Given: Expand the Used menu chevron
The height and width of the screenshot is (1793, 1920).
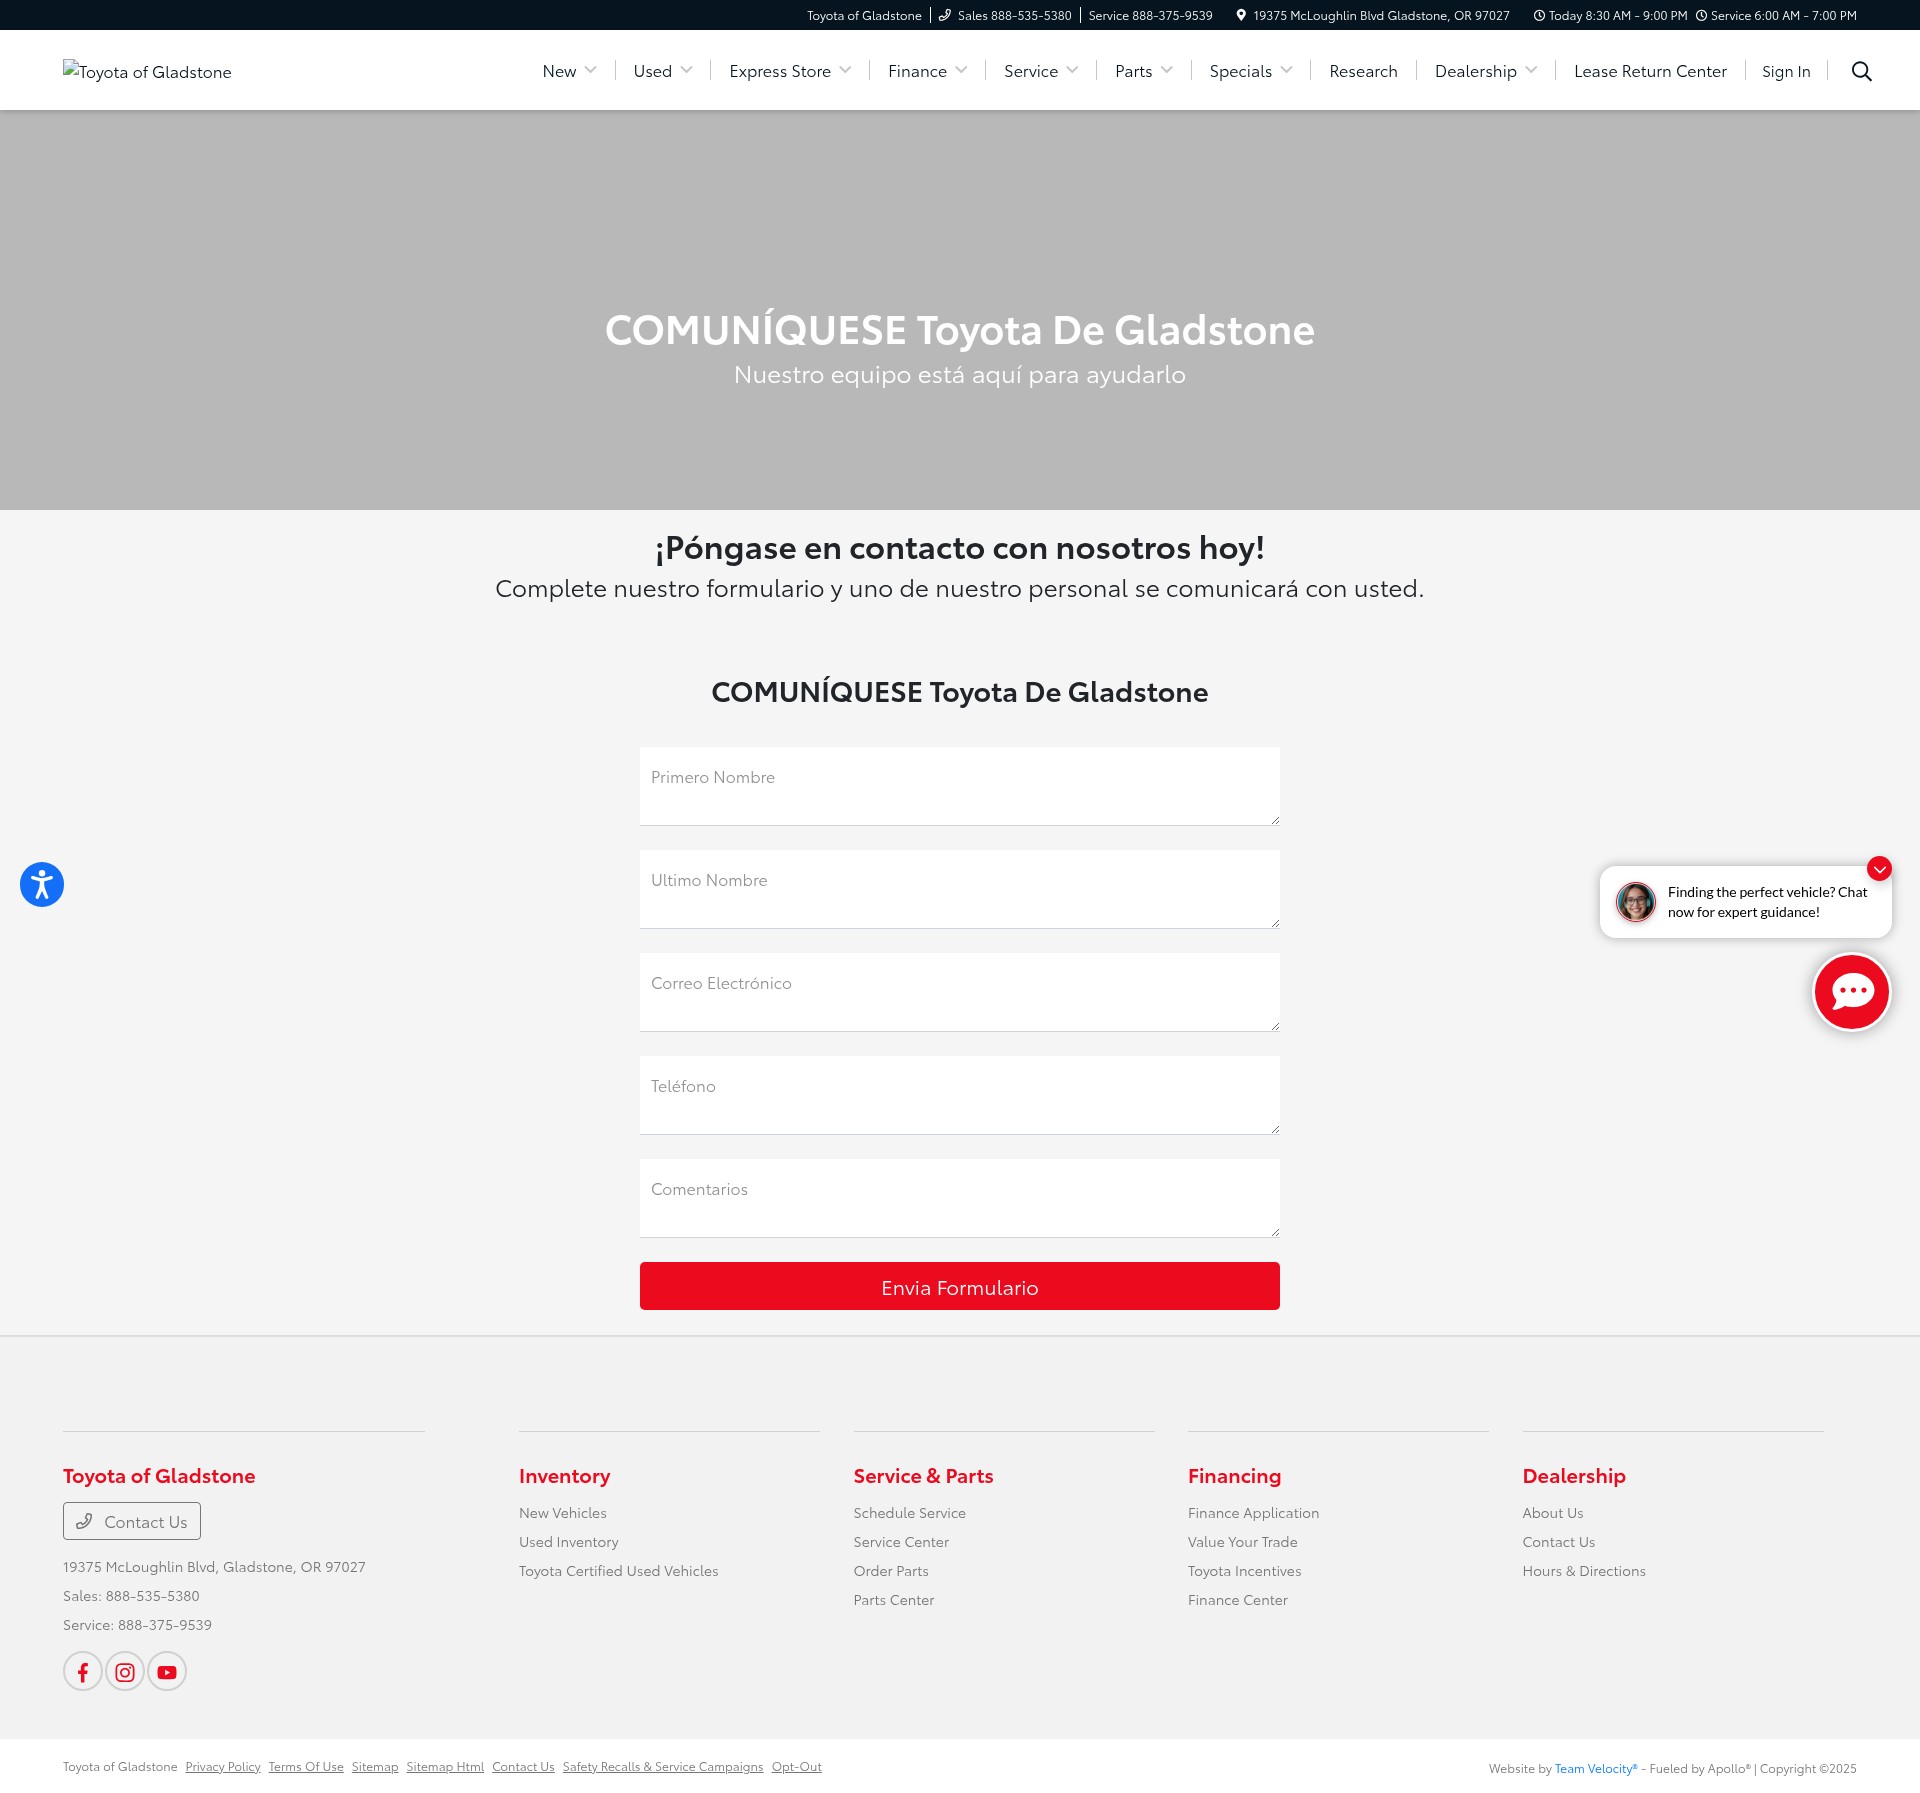Looking at the screenshot, I should pos(686,70).
